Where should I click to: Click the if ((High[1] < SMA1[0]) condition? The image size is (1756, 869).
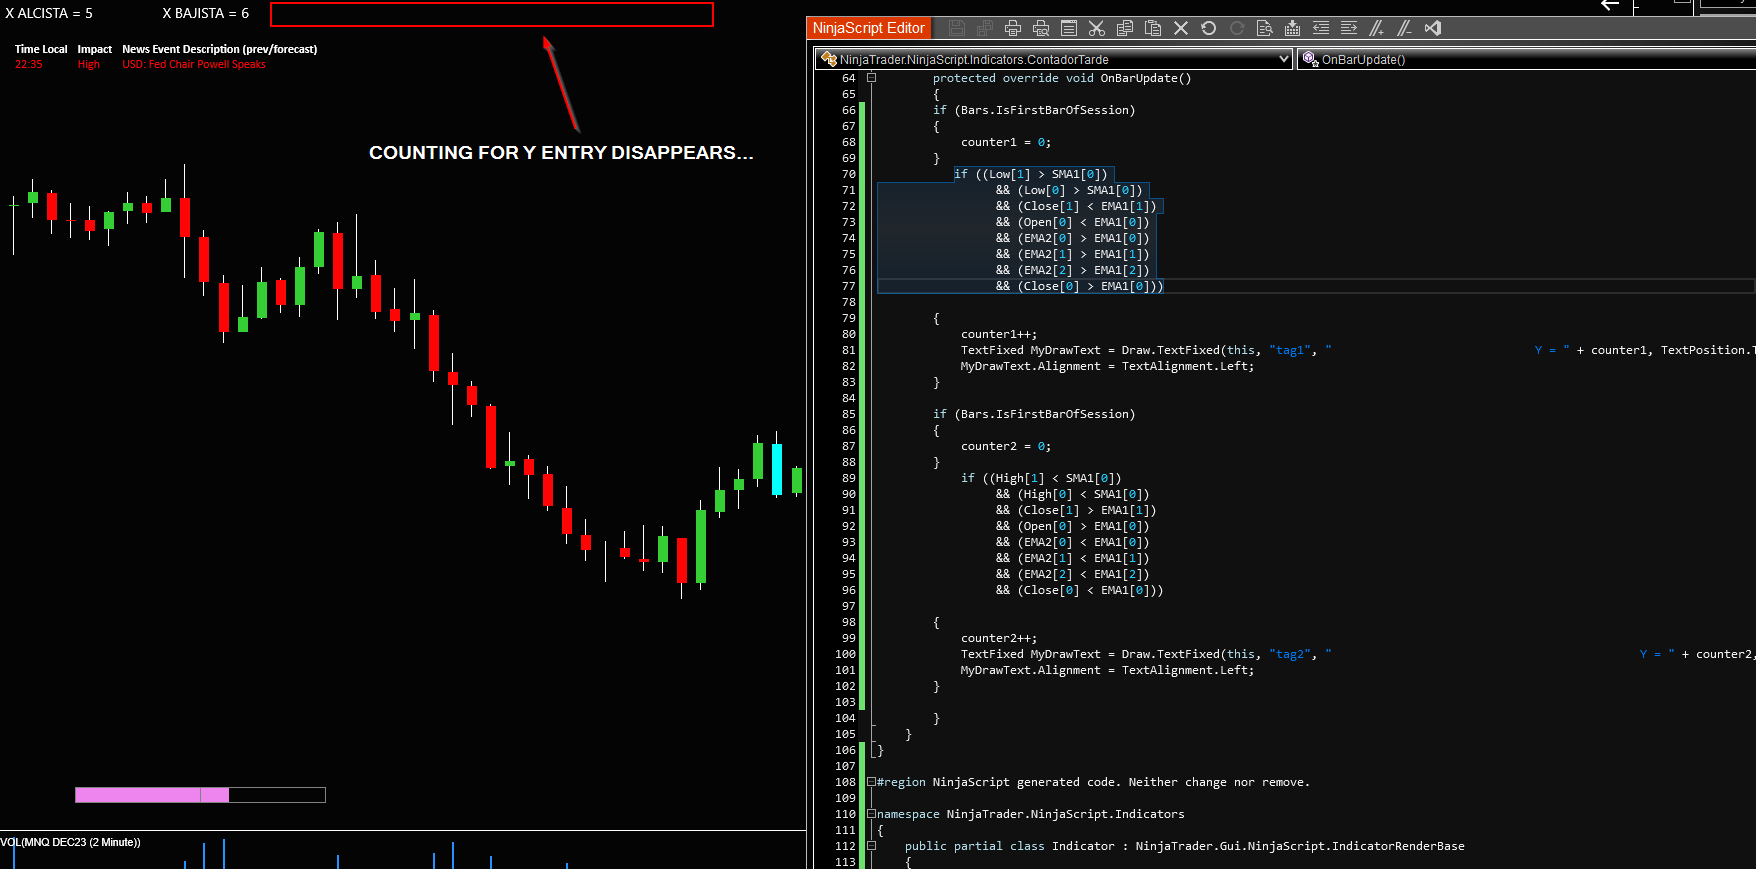pyautogui.click(x=1041, y=478)
